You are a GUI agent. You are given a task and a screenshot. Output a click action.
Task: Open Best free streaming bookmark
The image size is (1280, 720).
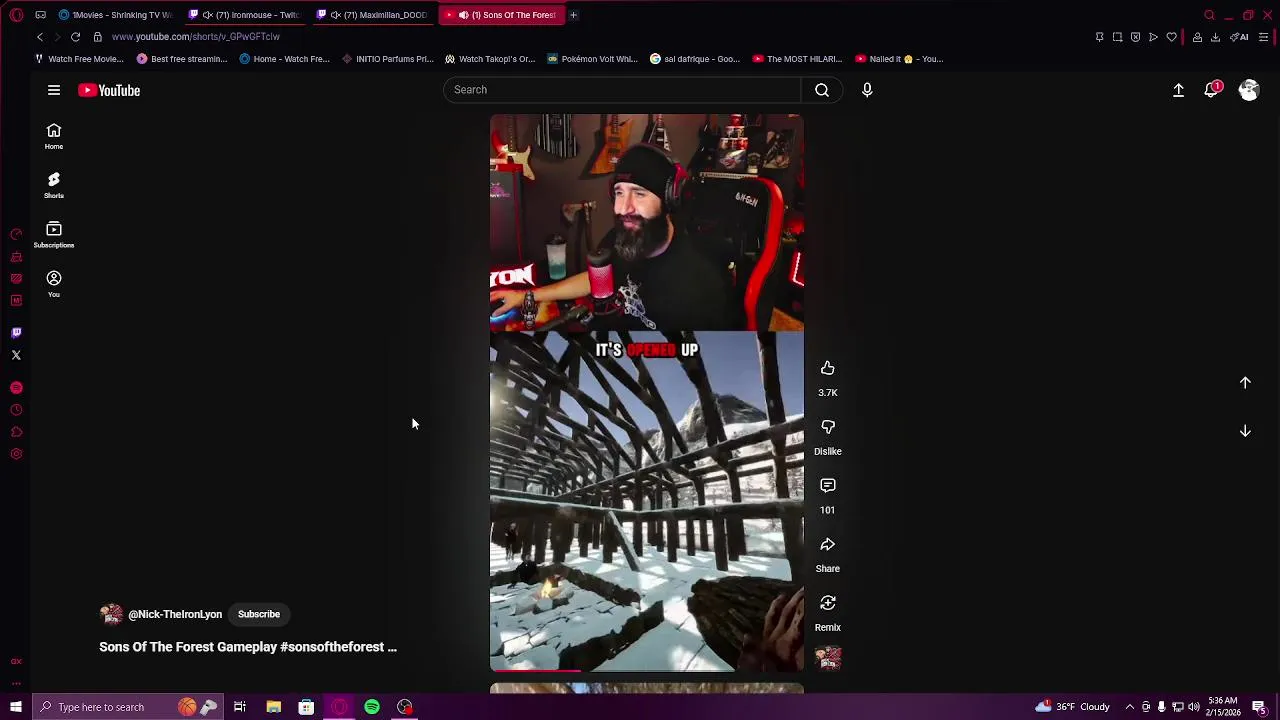(x=182, y=59)
